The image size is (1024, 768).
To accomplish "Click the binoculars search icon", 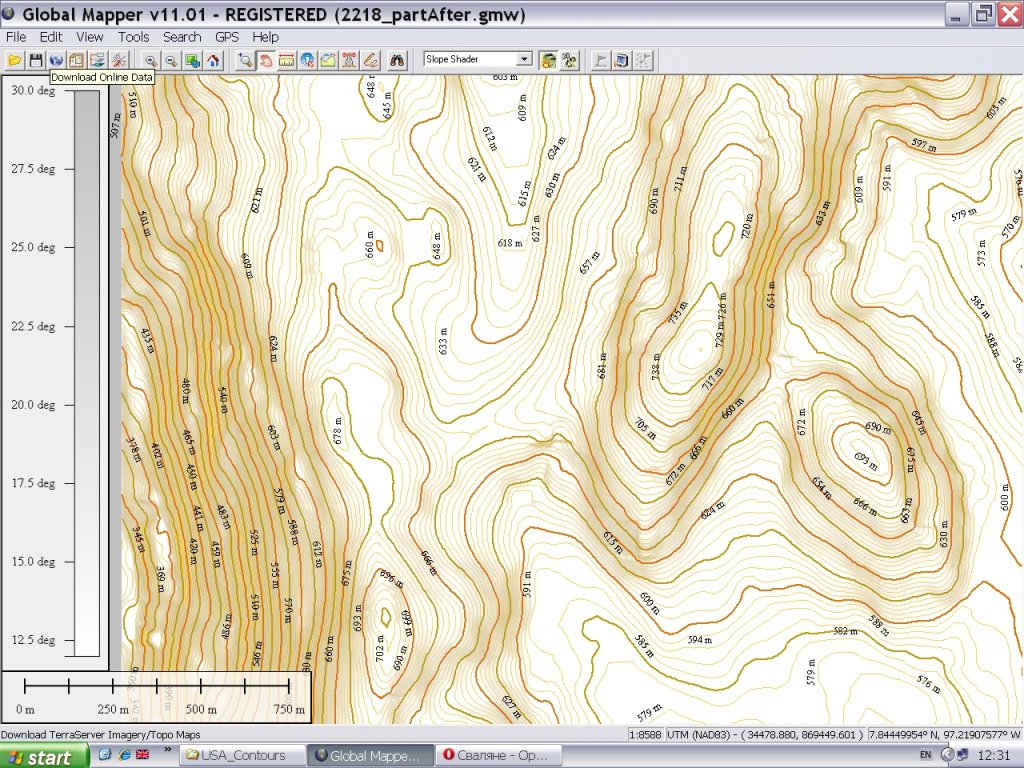I will click(396, 60).
